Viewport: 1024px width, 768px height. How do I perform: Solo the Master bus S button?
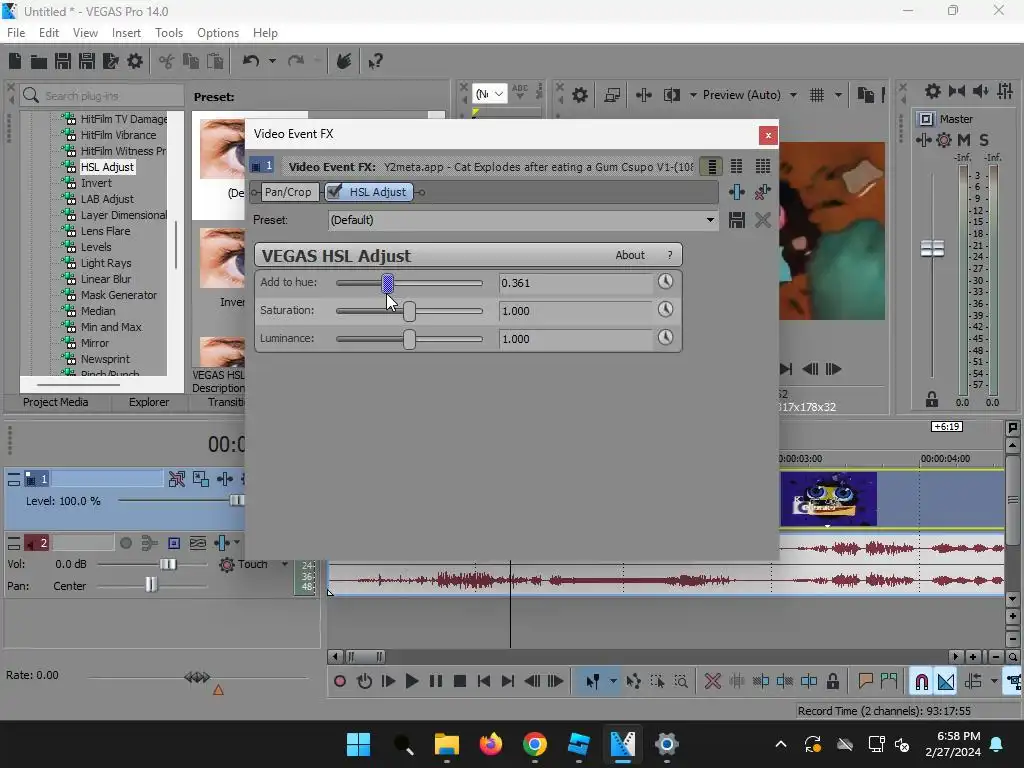coord(984,140)
